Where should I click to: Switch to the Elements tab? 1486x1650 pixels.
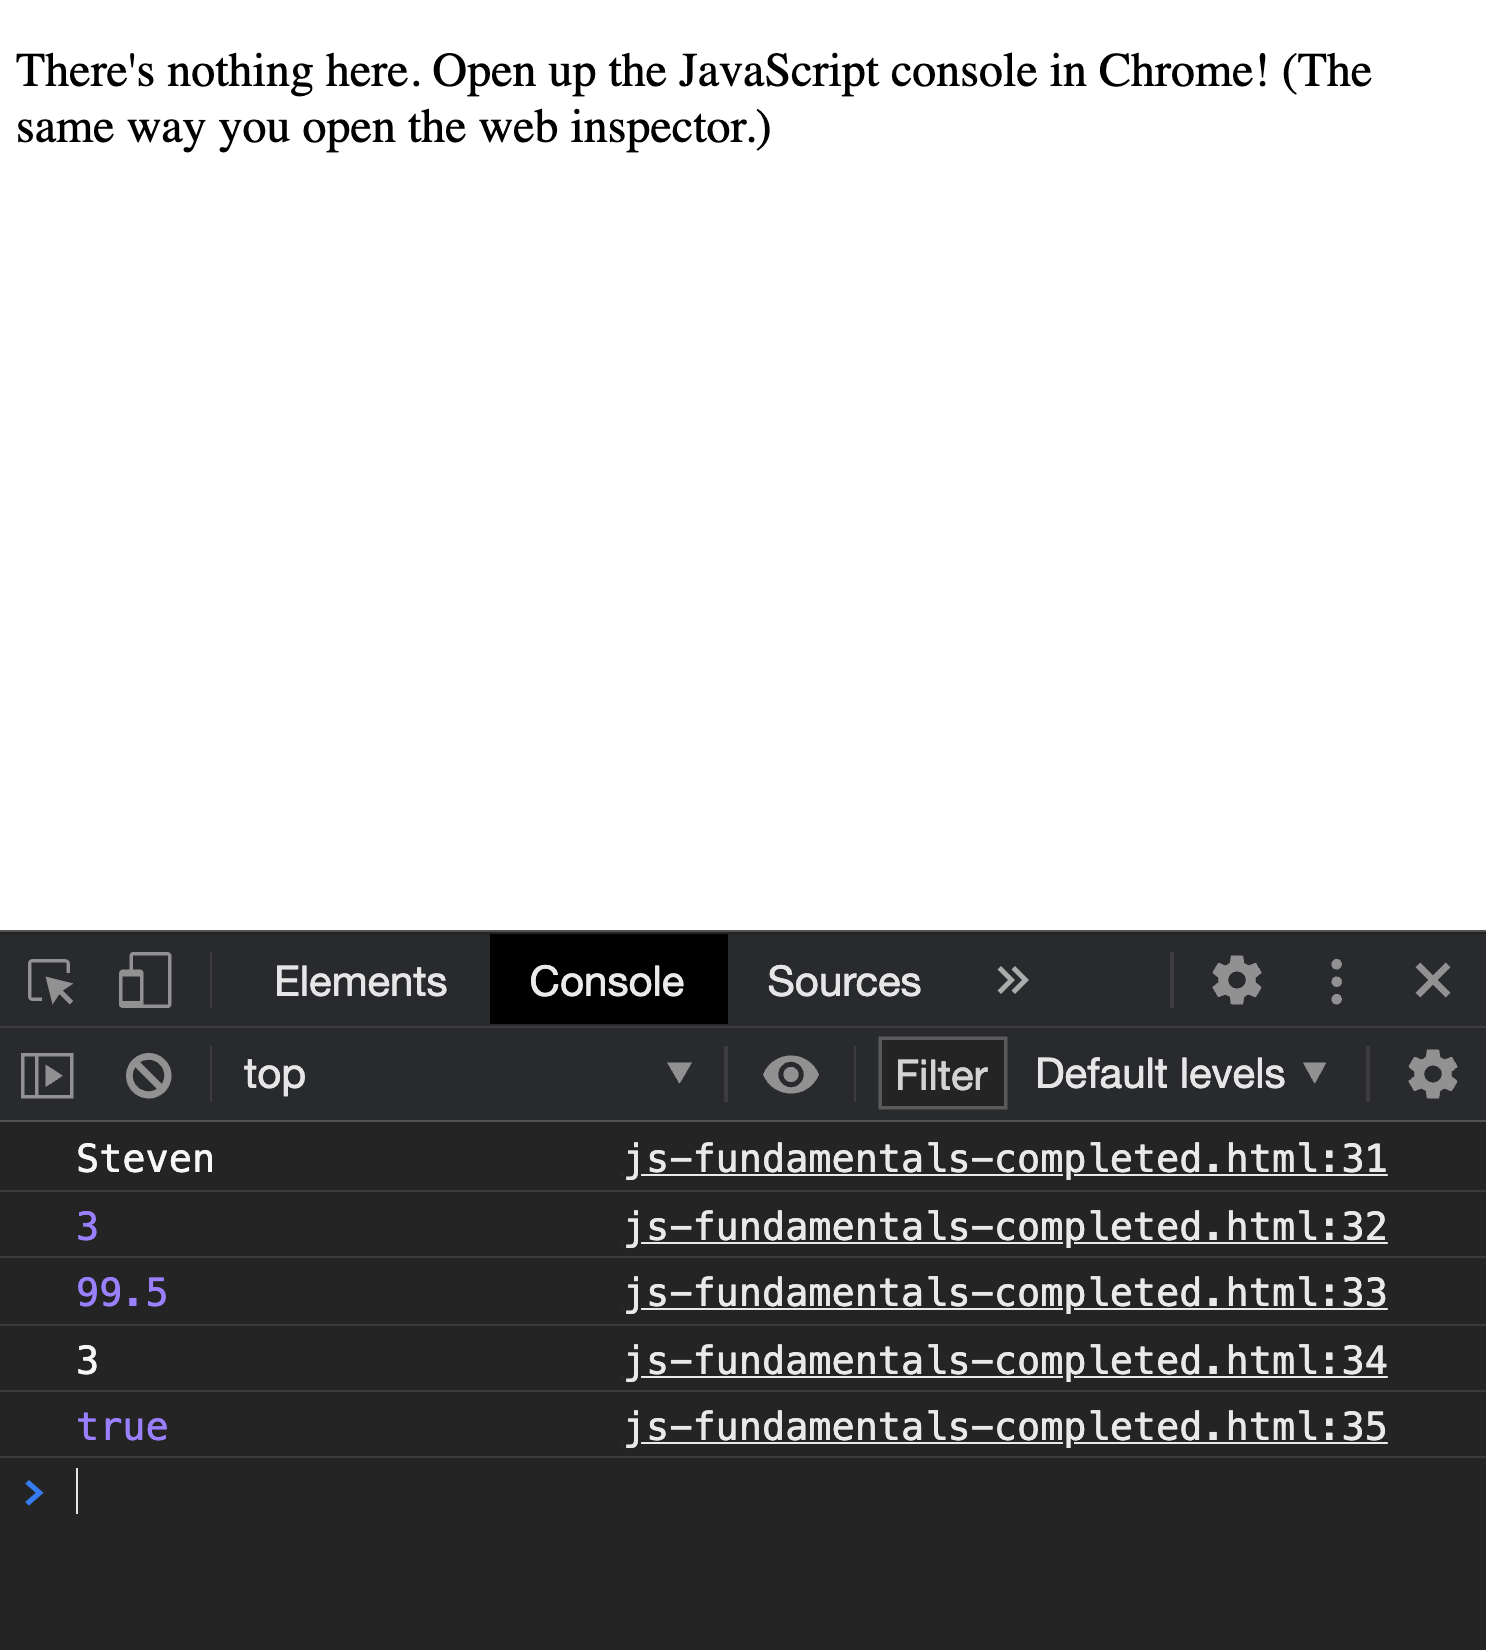pyautogui.click(x=360, y=981)
